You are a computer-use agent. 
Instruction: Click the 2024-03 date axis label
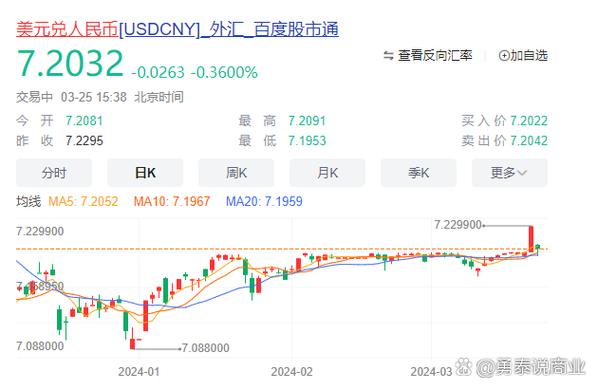point(431,371)
